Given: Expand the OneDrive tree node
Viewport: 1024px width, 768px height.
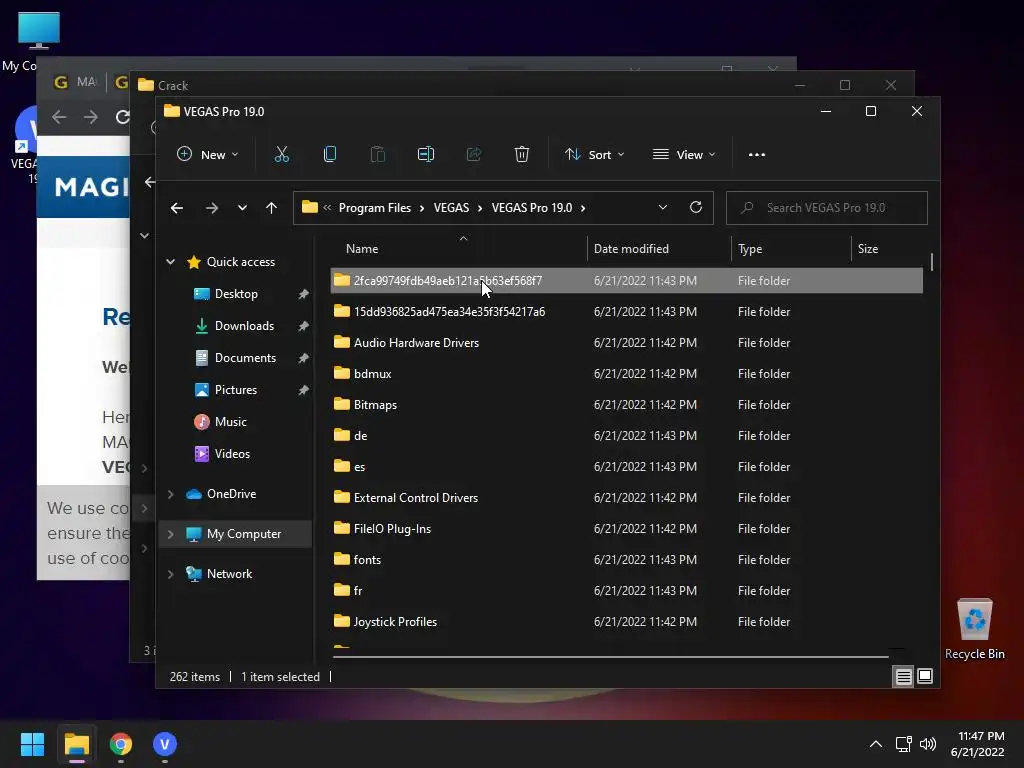Looking at the screenshot, I should pos(170,494).
